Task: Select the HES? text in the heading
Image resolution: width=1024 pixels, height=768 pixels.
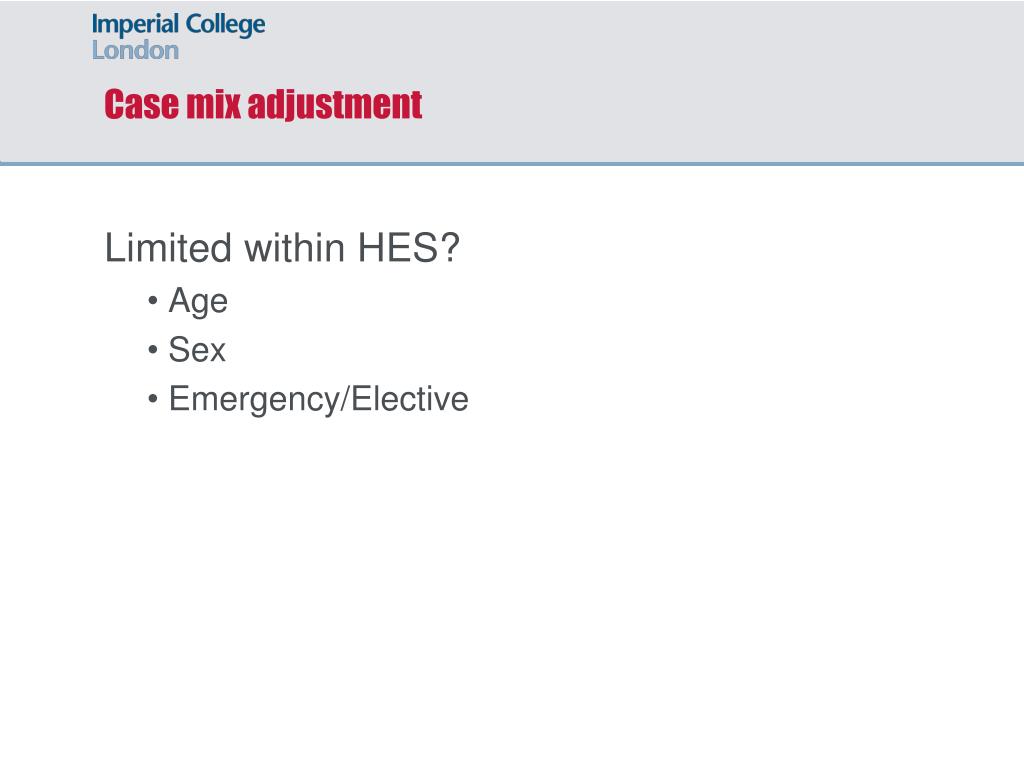Action: coord(409,248)
